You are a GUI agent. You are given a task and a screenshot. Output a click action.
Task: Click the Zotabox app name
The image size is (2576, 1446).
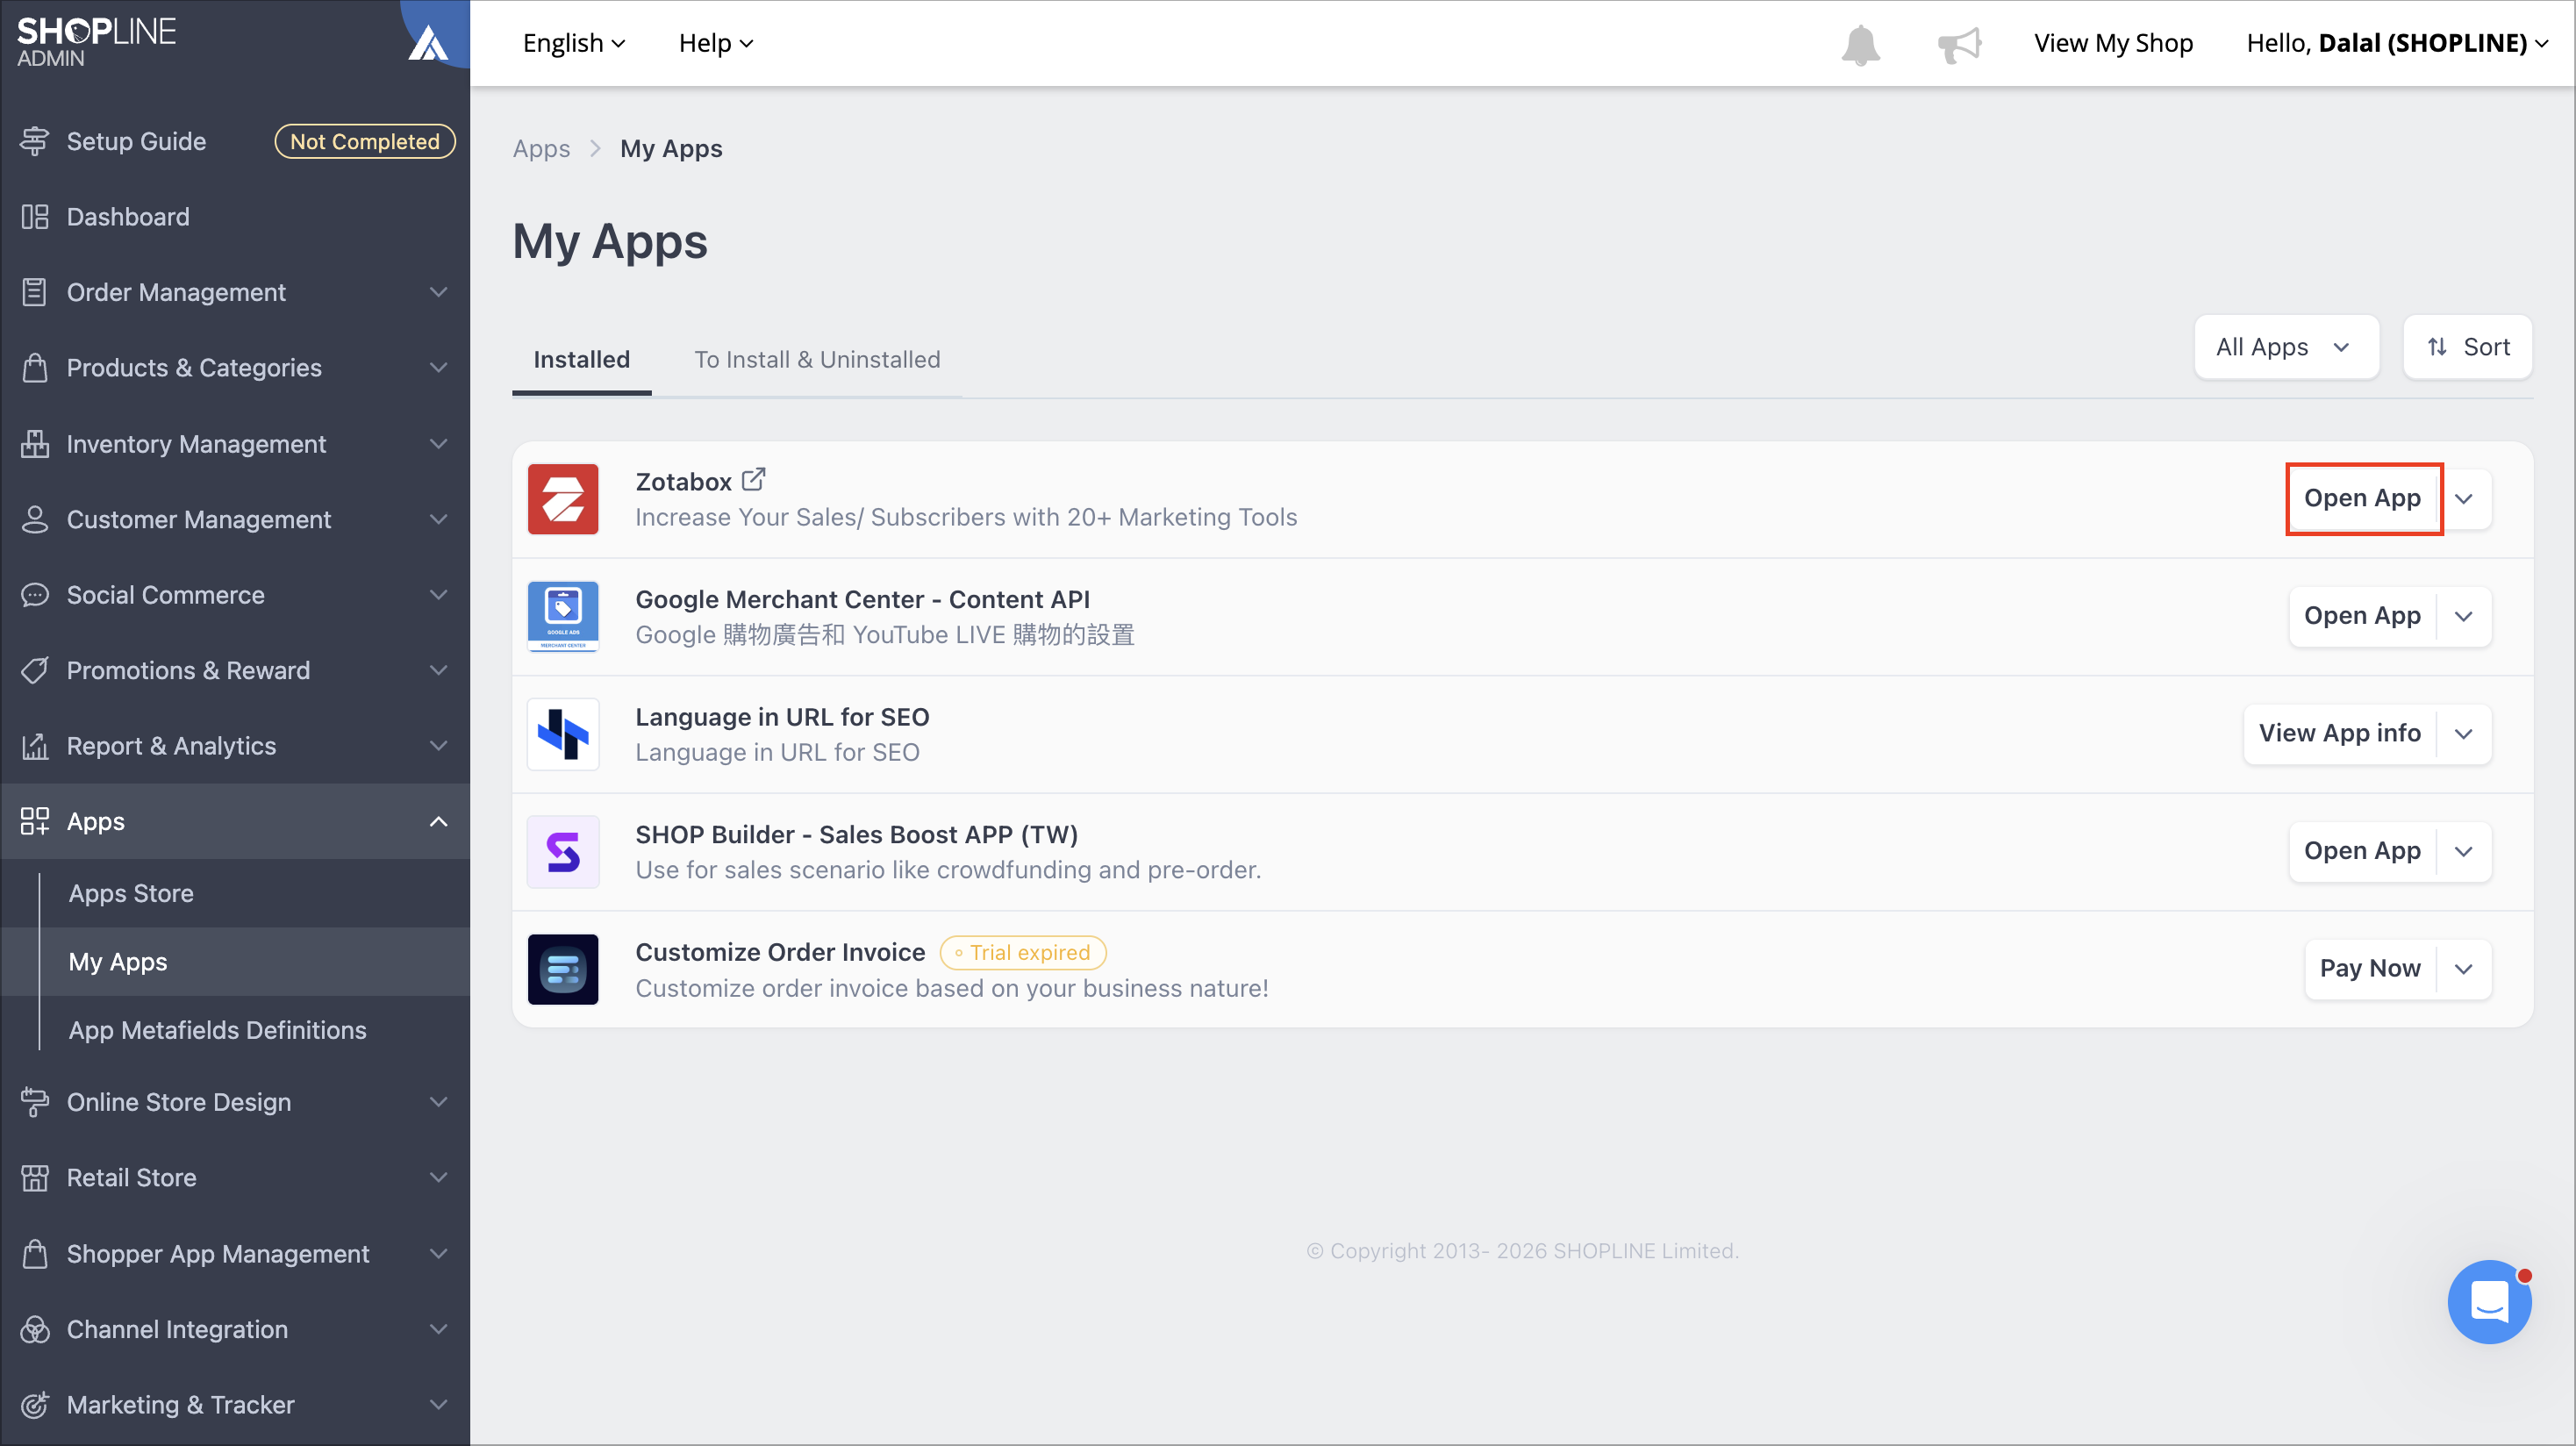tap(684, 482)
